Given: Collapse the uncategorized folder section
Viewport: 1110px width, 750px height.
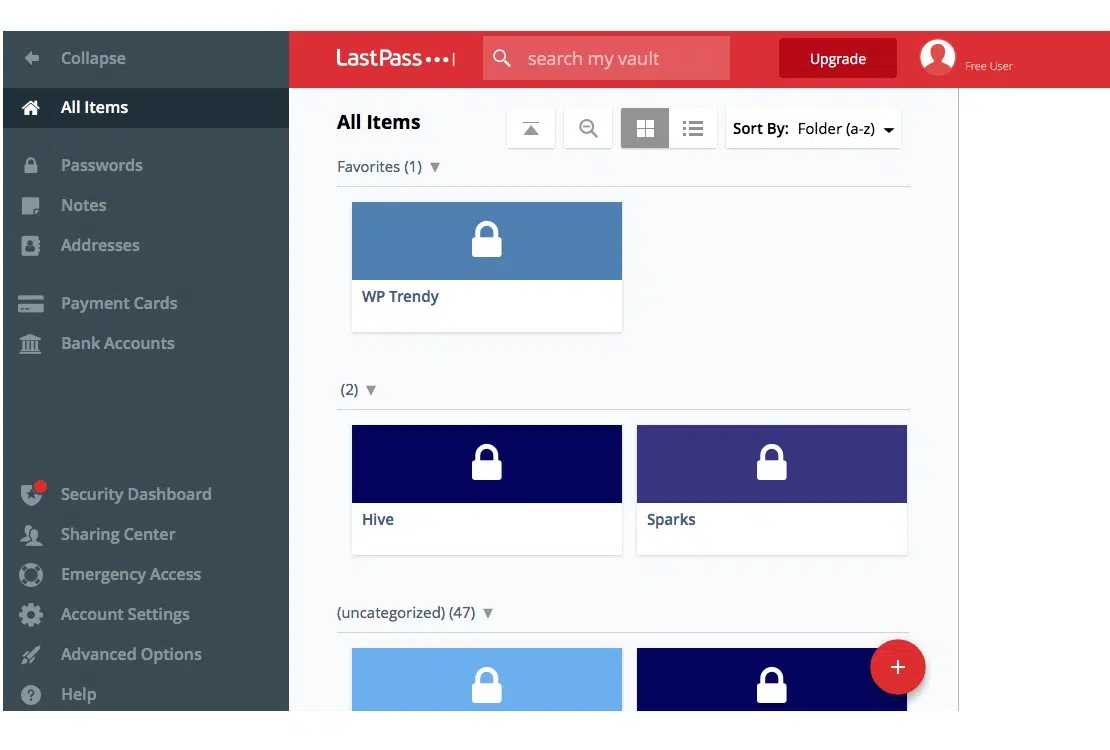Looking at the screenshot, I should pyautogui.click(x=488, y=613).
